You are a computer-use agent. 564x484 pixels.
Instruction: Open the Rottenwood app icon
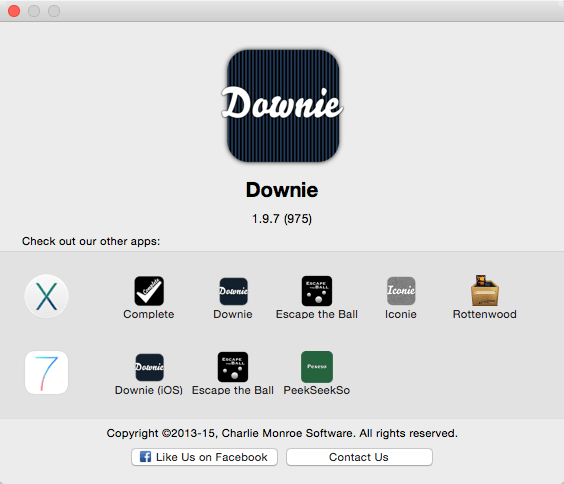(485, 290)
